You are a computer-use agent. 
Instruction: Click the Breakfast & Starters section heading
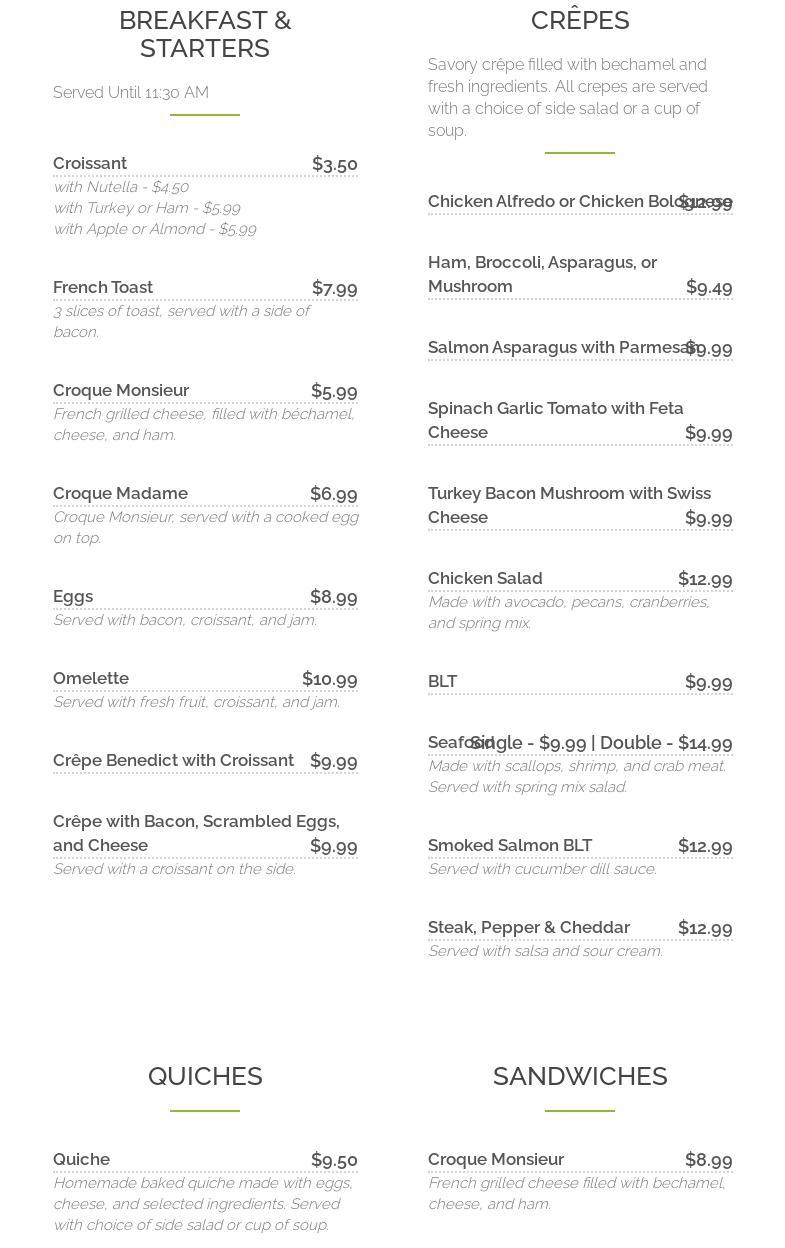pyautogui.click(x=205, y=34)
